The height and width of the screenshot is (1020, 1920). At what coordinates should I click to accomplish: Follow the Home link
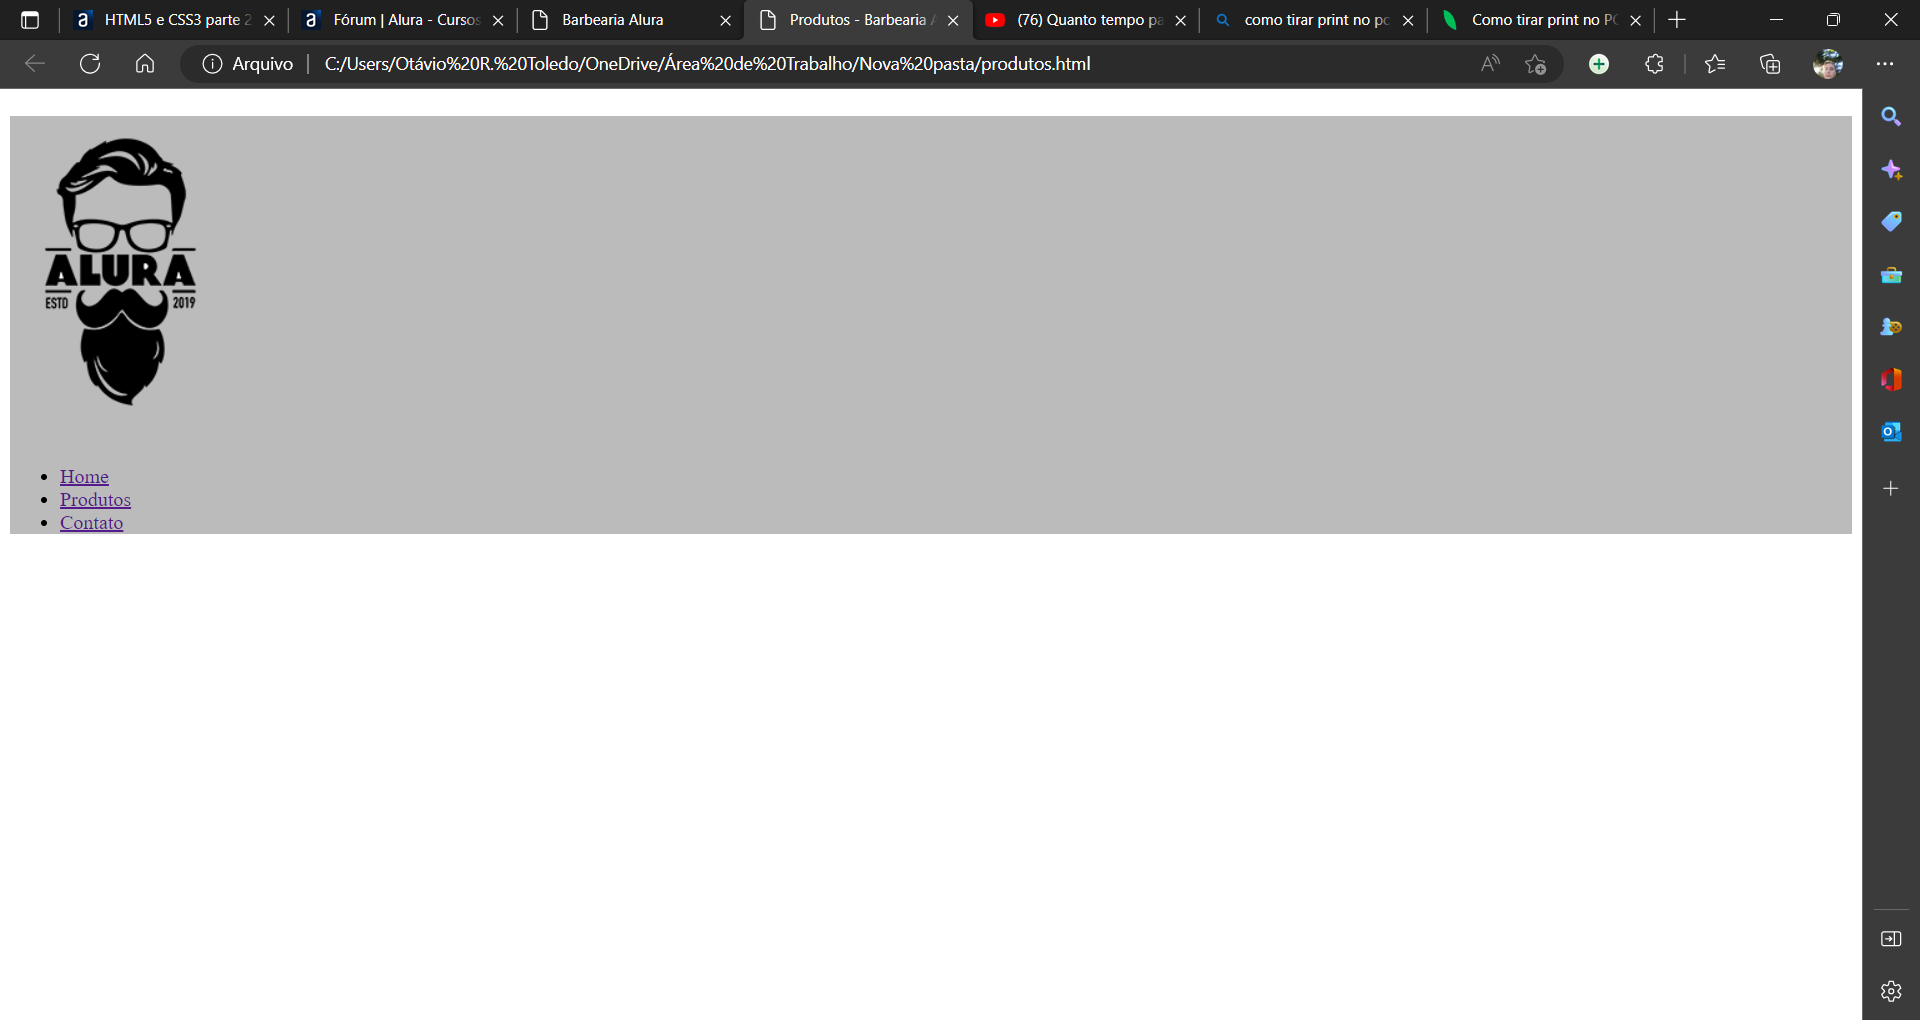point(84,477)
